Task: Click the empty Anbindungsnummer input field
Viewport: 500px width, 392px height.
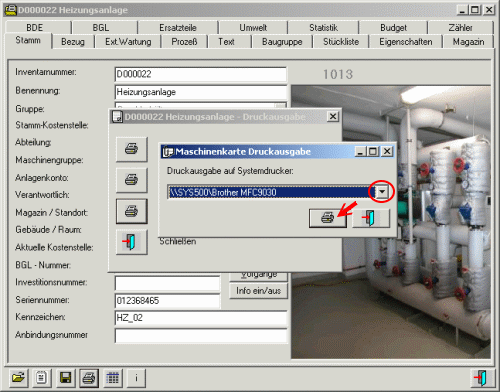Action: pyautogui.click(x=201, y=336)
